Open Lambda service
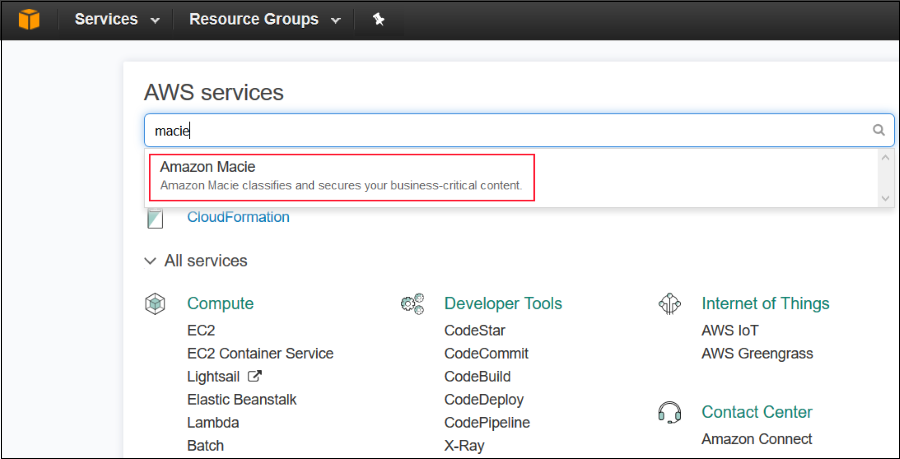 213,423
